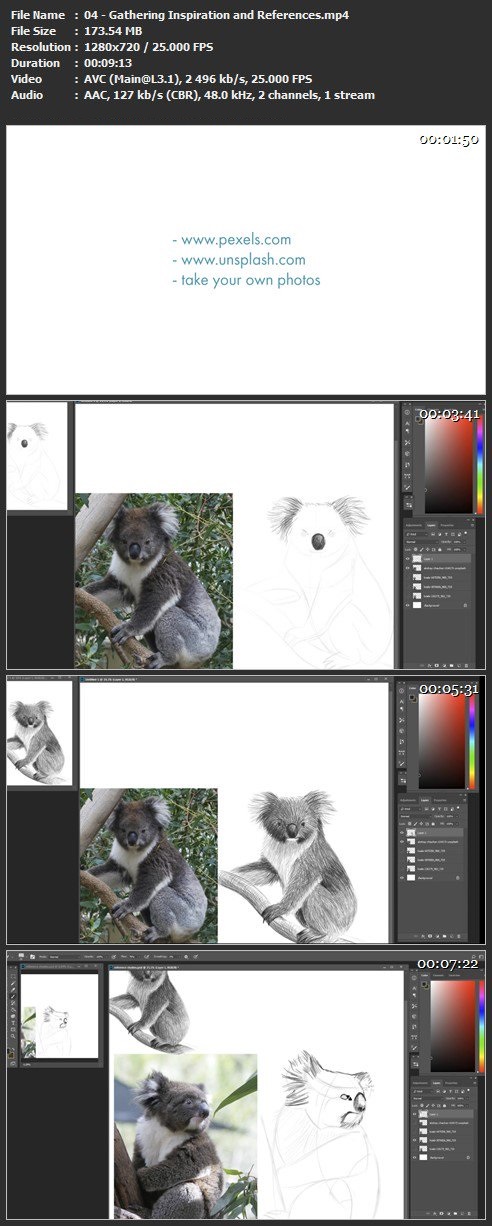The image size is (492, 1226).
Task: Click the sketch thumbnail panel in 00:03:41 frame
Action: tap(38, 457)
